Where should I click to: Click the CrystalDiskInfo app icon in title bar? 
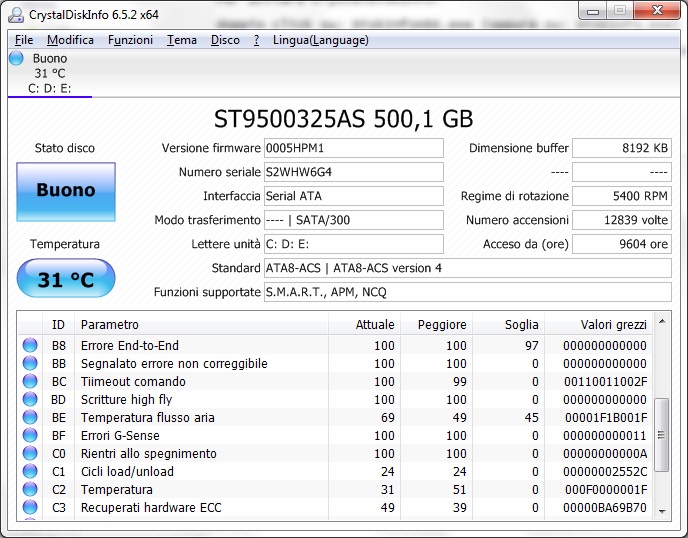[x=16, y=14]
